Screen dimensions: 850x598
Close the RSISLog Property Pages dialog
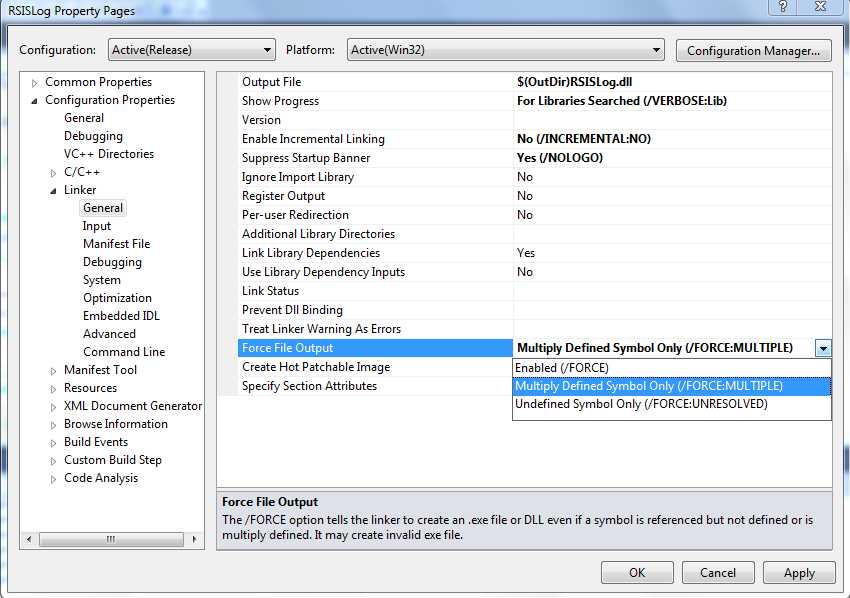pos(821,7)
